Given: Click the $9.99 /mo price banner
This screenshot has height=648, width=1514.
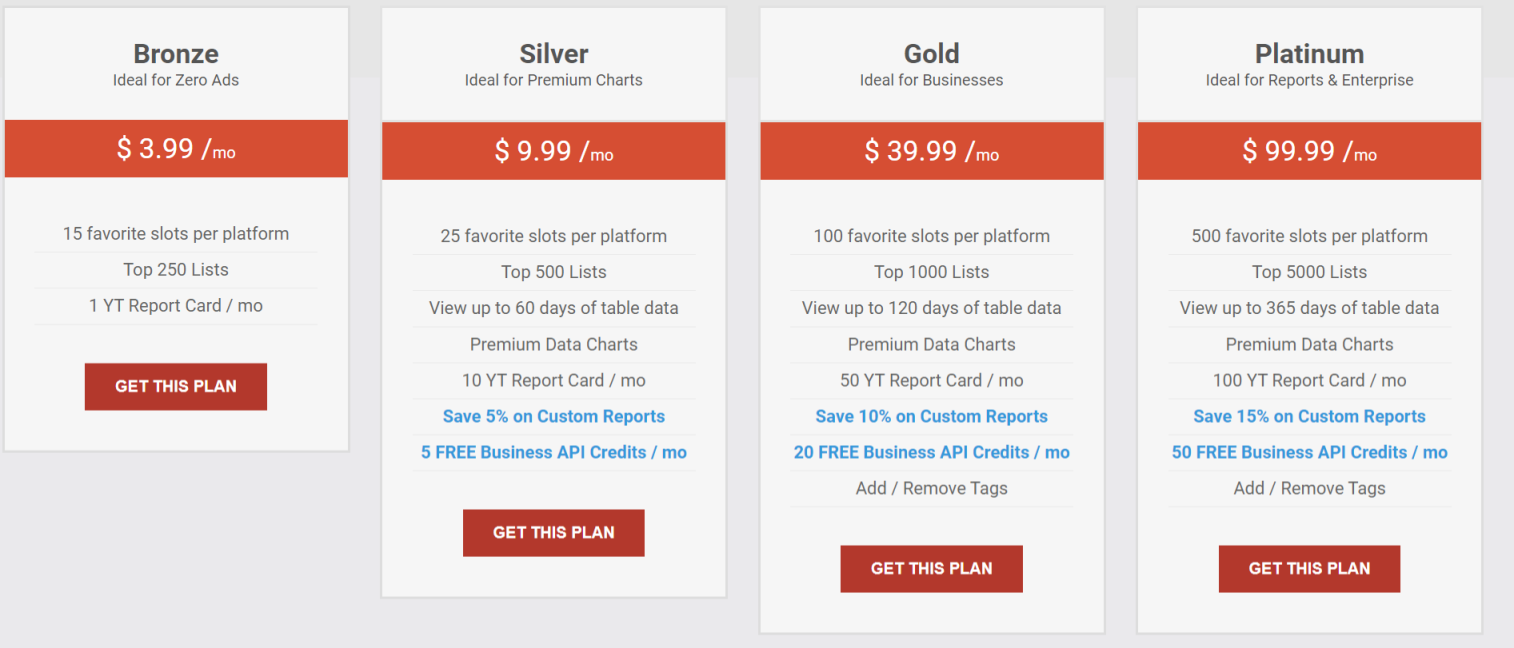Looking at the screenshot, I should click(553, 151).
